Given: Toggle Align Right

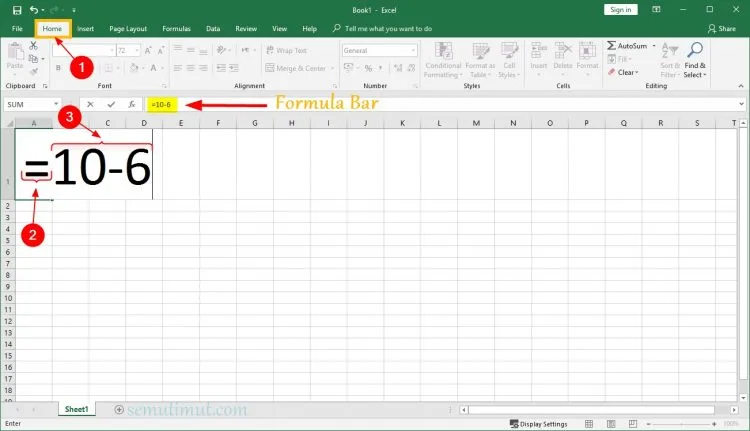Looking at the screenshot, I should 204,68.
